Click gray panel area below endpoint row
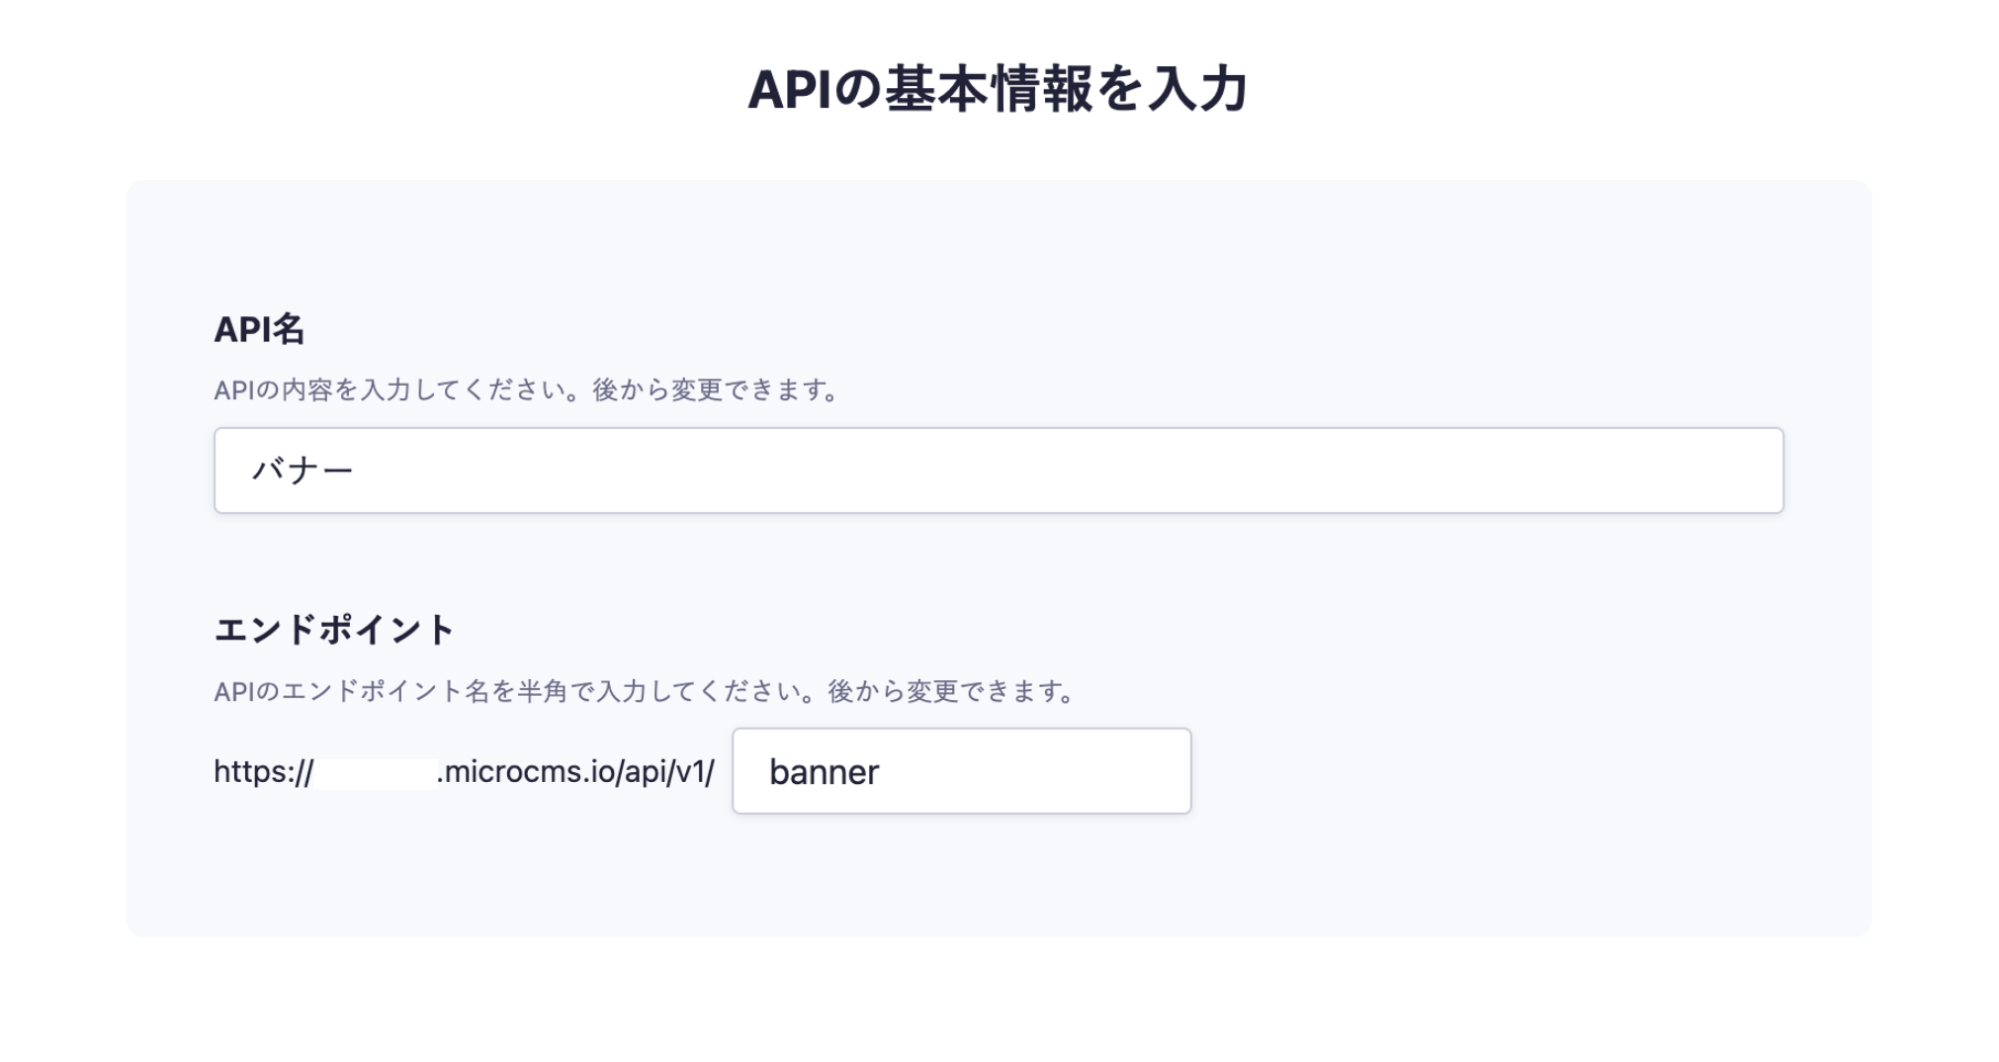 click(998, 880)
